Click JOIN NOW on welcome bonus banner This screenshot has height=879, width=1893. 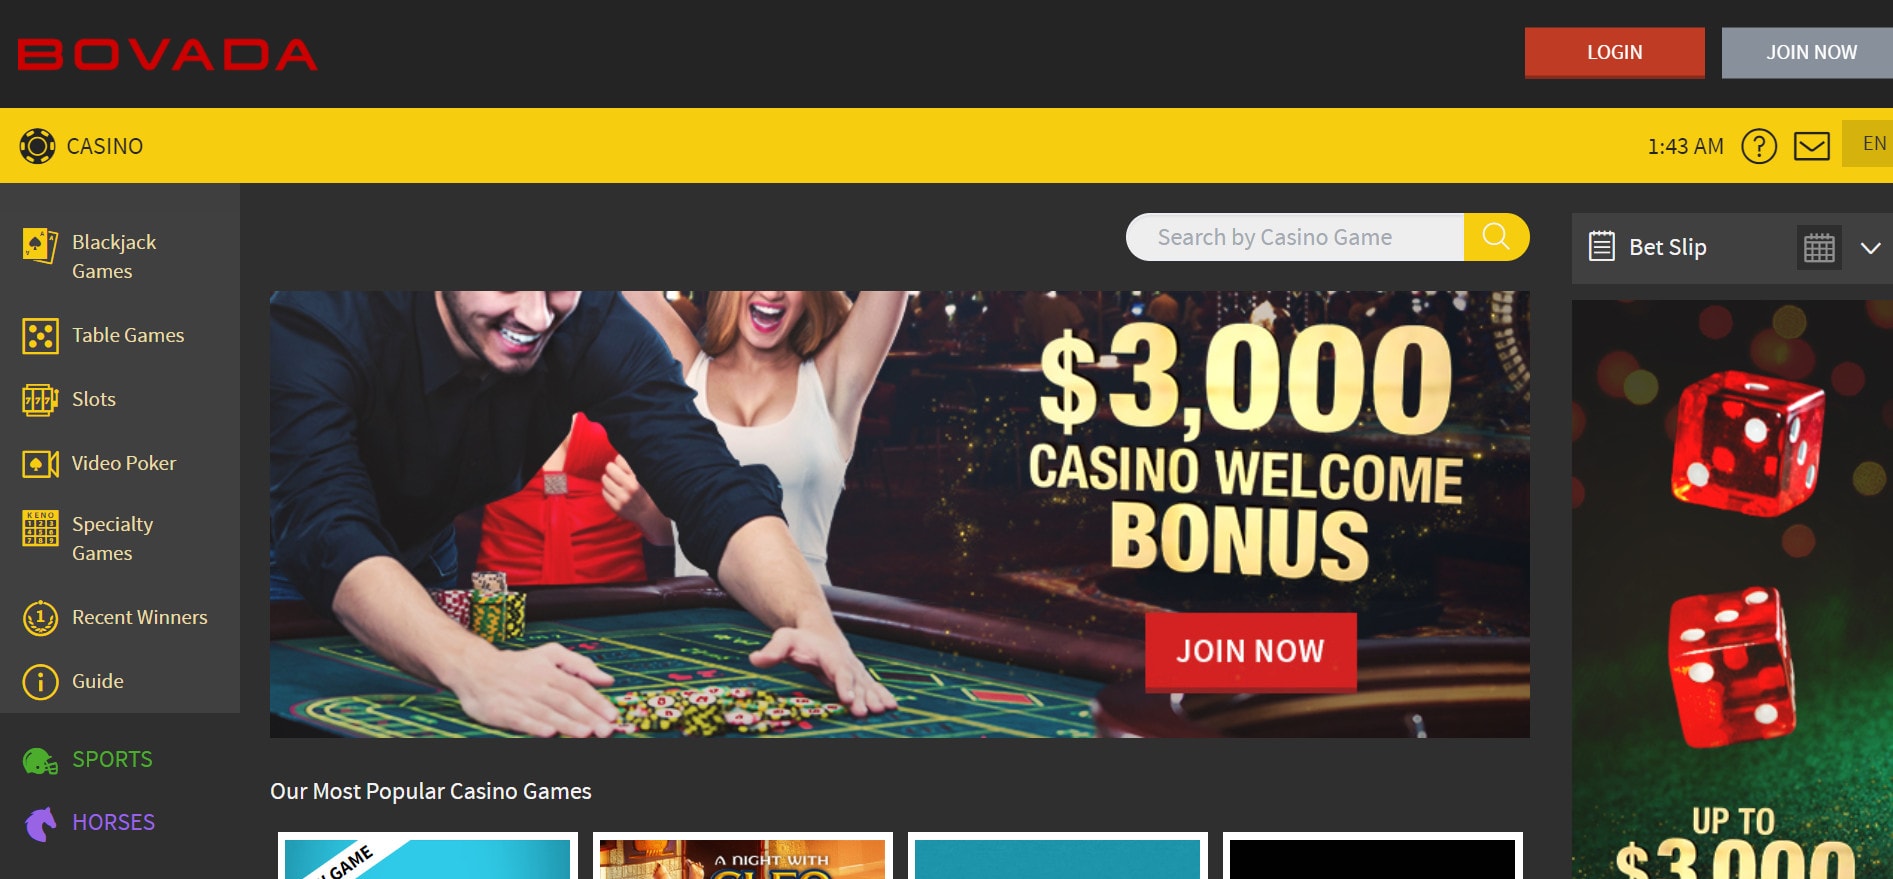tap(1251, 651)
